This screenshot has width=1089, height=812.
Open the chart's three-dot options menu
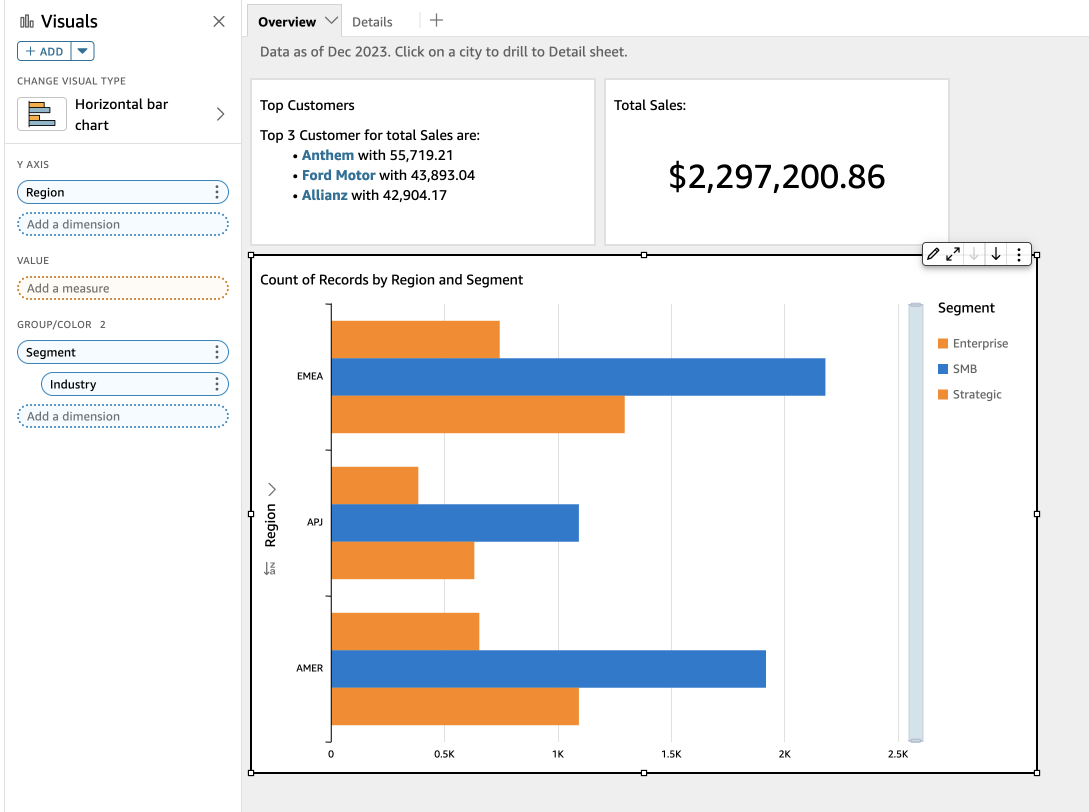(1019, 254)
